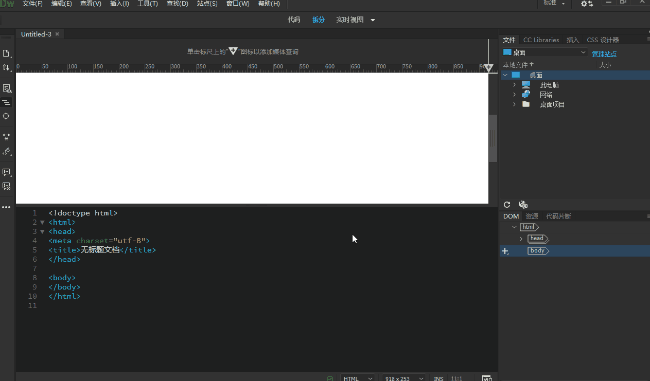Screen dimensions: 650x381
Task: Collapse the html node in DOM panel
Action: click(514, 227)
